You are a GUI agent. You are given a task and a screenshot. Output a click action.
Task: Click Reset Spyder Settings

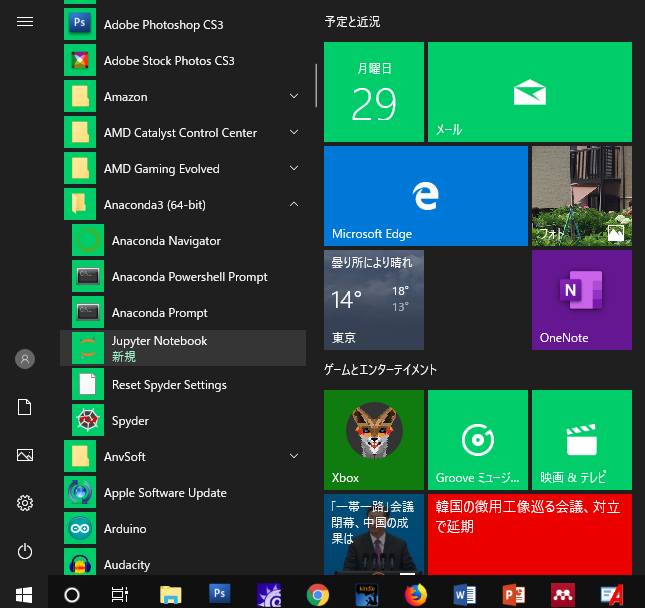[184, 385]
